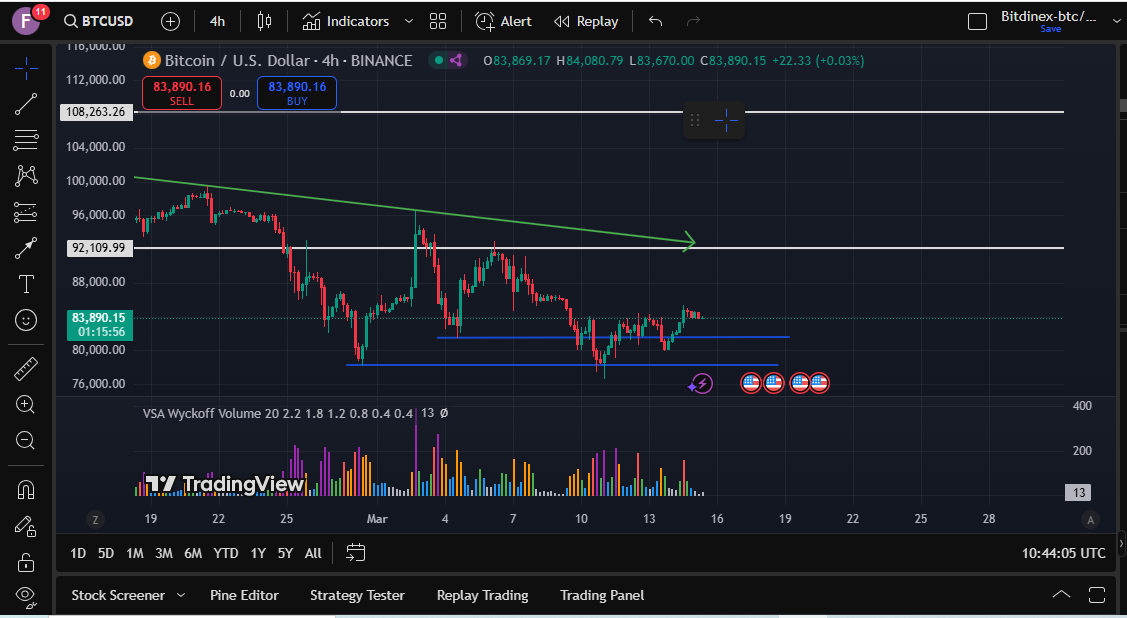Click the last US flag economic event marker
This screenshot has width=1127, height=618.
coord(819,383)
